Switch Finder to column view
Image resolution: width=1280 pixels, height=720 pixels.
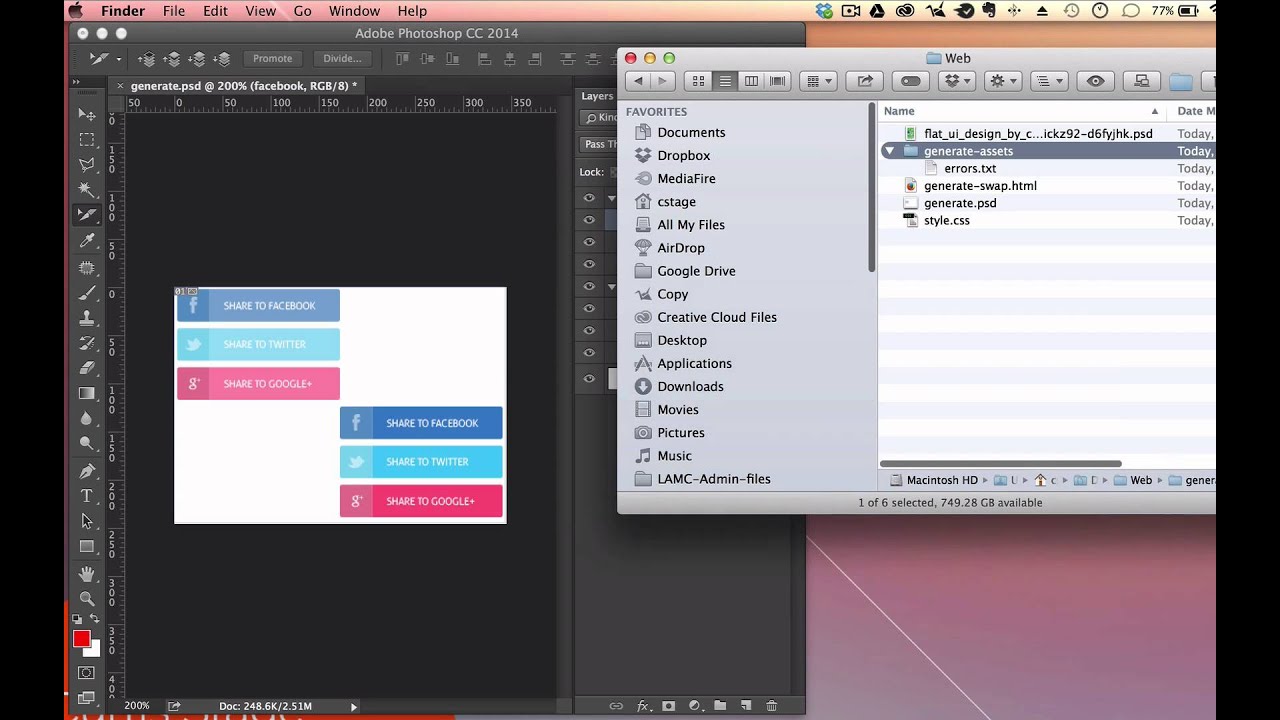(751, 81)
